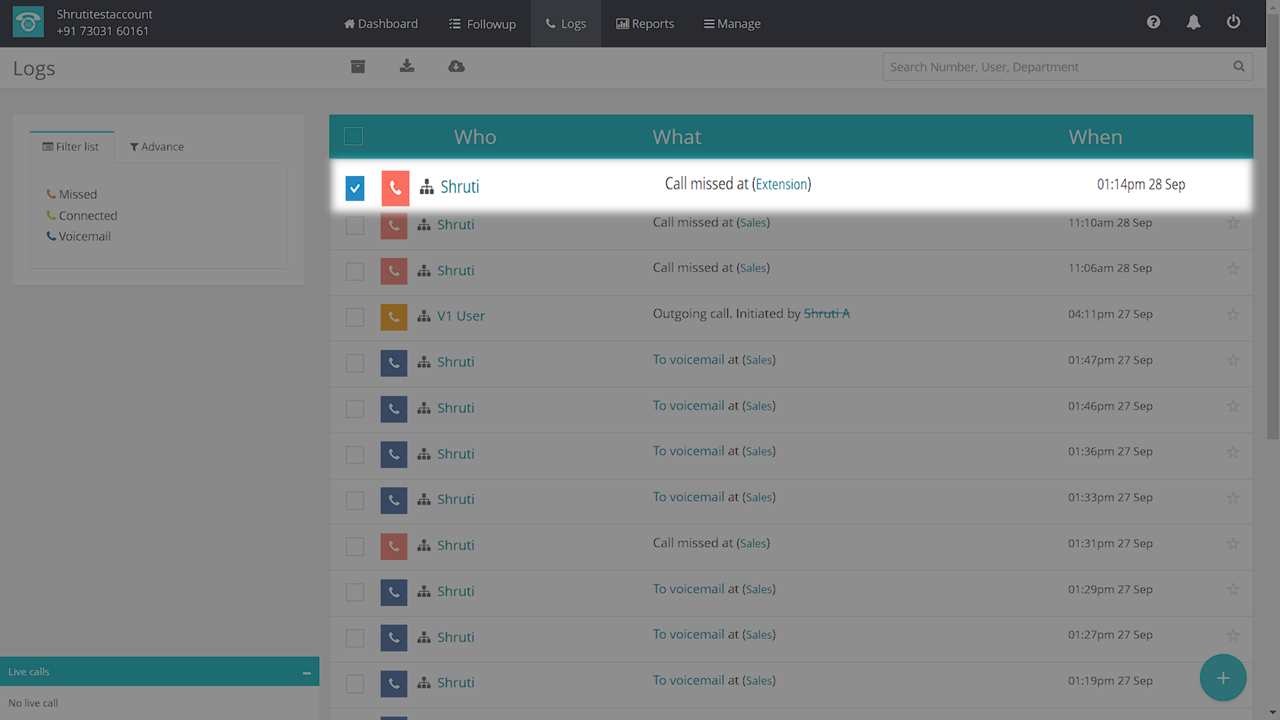Collapse the Live calls panel
This screenshot has height=720, width=1280.
(x=306, y=673)
